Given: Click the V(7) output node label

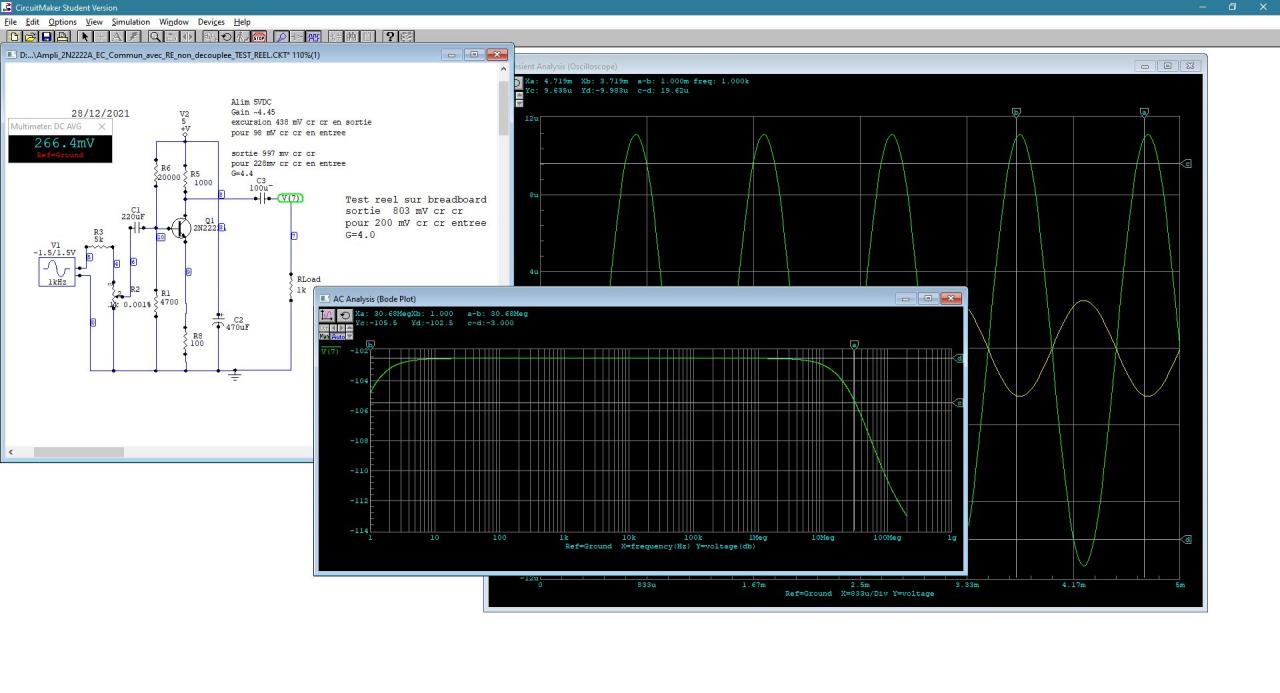Looking at the screenshot, I should 290,198.
